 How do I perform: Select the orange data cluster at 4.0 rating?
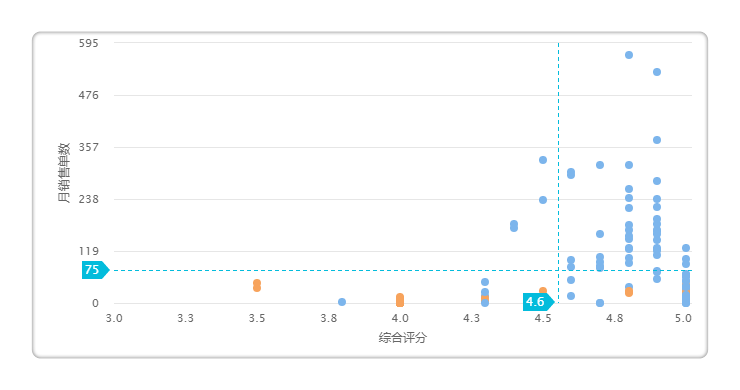[x=400, y=300]
